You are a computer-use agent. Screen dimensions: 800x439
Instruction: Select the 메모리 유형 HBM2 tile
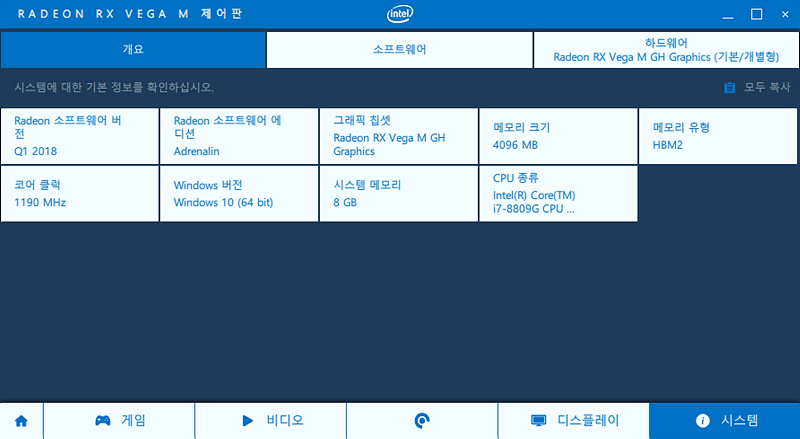point(718,136)
